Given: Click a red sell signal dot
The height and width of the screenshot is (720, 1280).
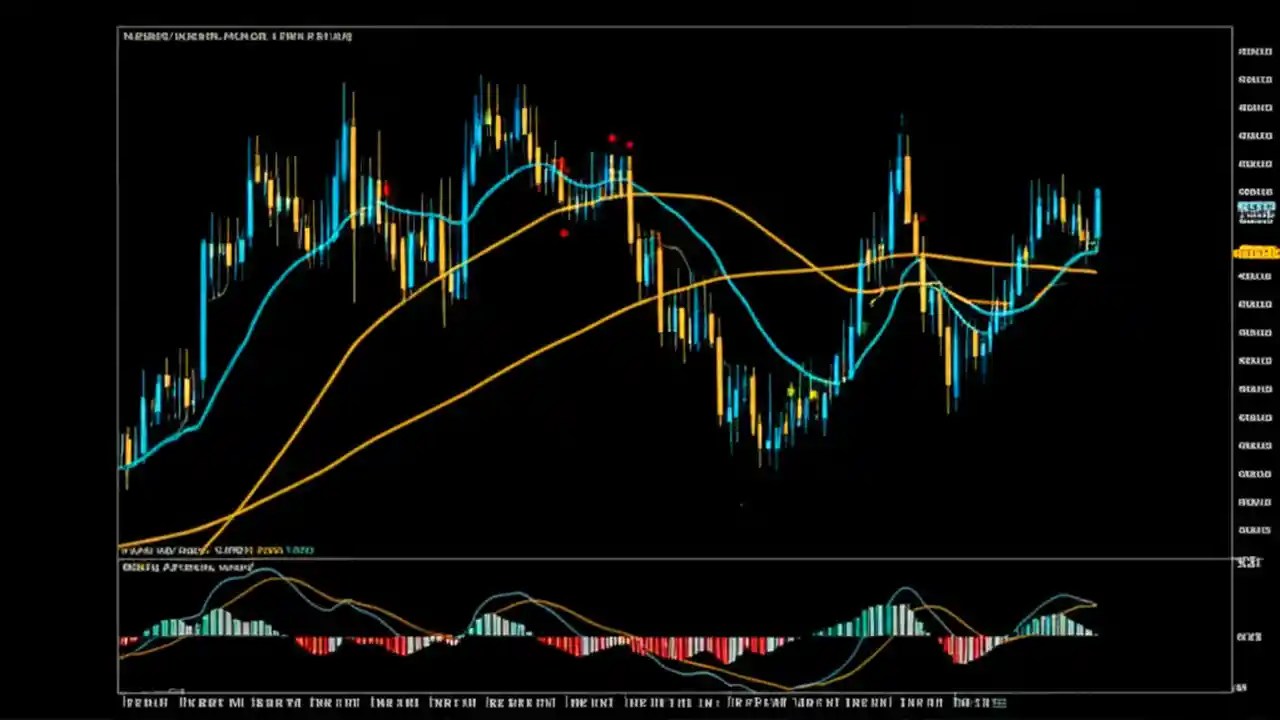Looking at the screenshot, I should coord(613,138).
